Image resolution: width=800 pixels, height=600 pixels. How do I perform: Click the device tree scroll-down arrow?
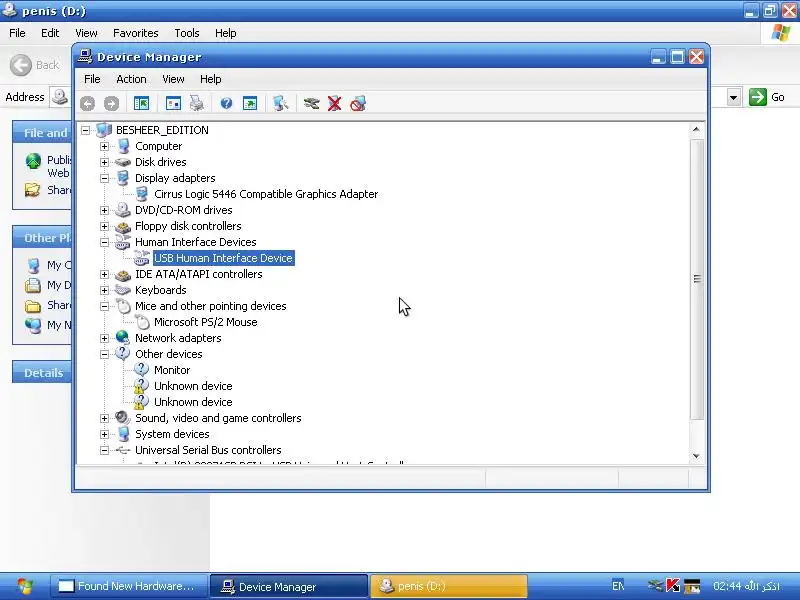696,456
